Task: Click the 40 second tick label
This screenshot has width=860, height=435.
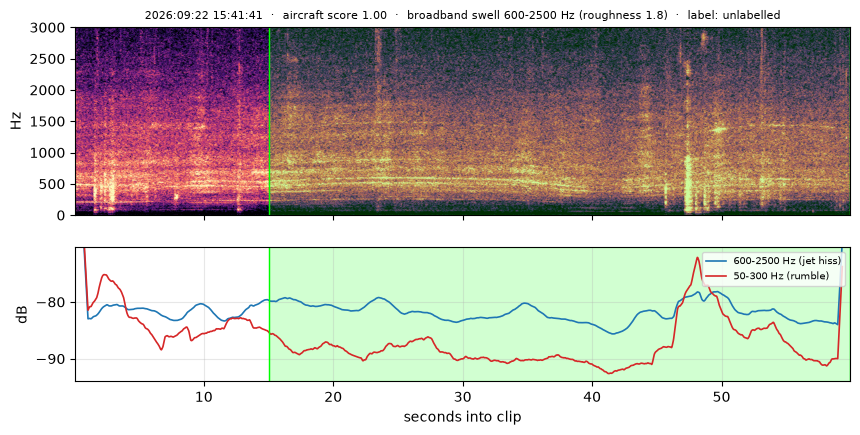Action: pyautogui.click(x=592, y=397)
